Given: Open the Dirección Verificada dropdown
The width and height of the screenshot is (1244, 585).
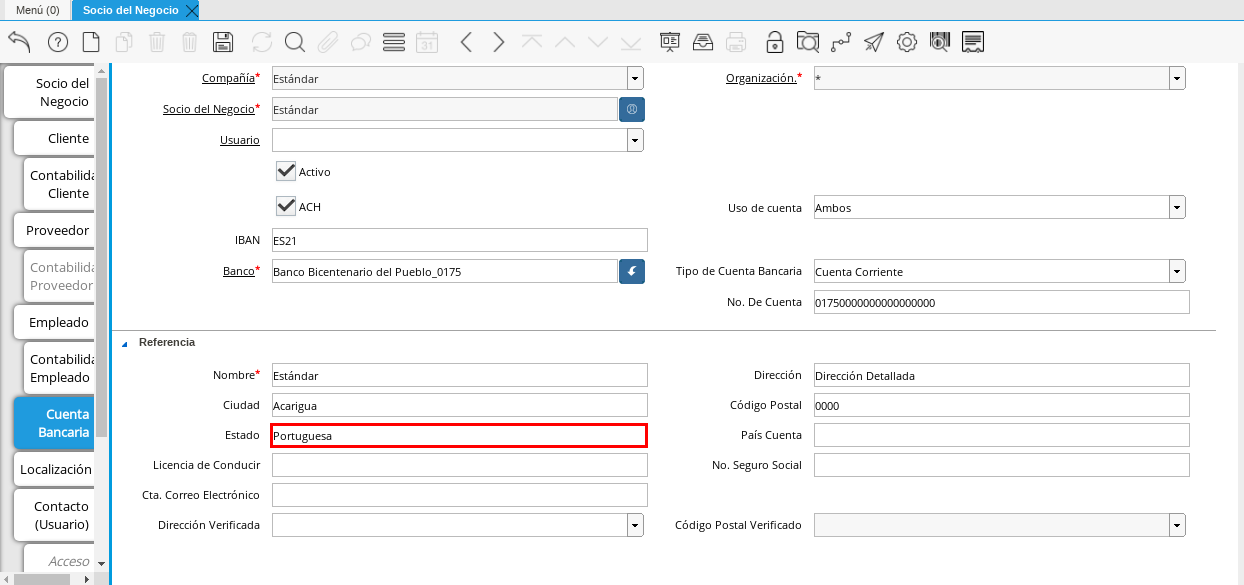Looking at the screenshot, I should coord(635,525).
